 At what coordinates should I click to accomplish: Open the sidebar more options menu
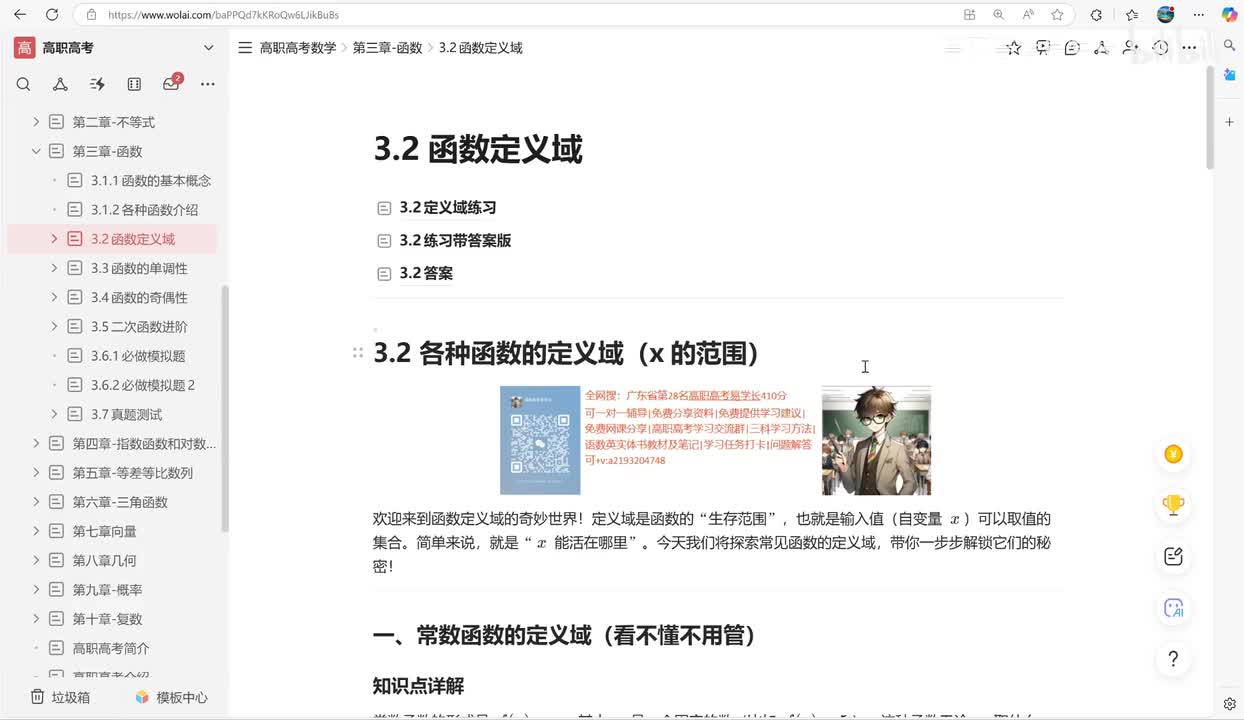coord(208,85)
